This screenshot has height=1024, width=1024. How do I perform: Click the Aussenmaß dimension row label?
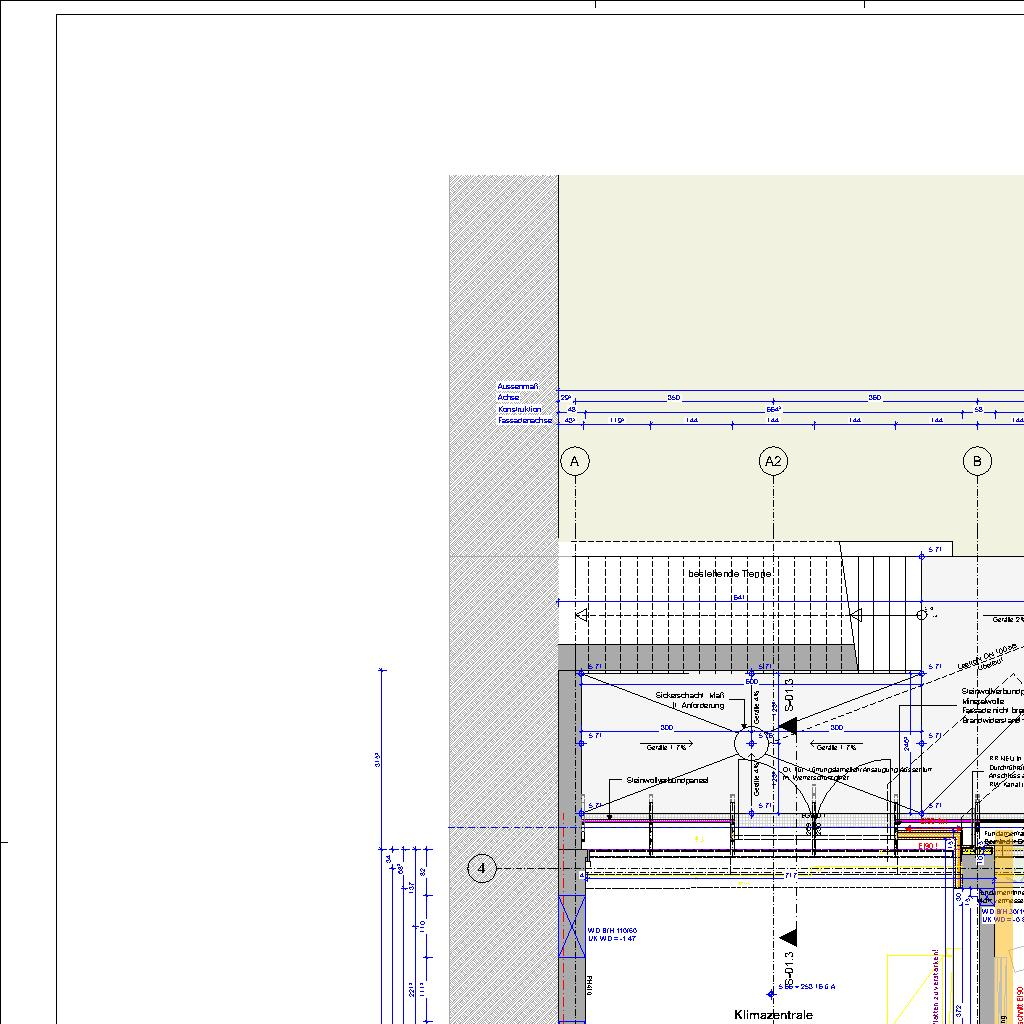[518, 386]
